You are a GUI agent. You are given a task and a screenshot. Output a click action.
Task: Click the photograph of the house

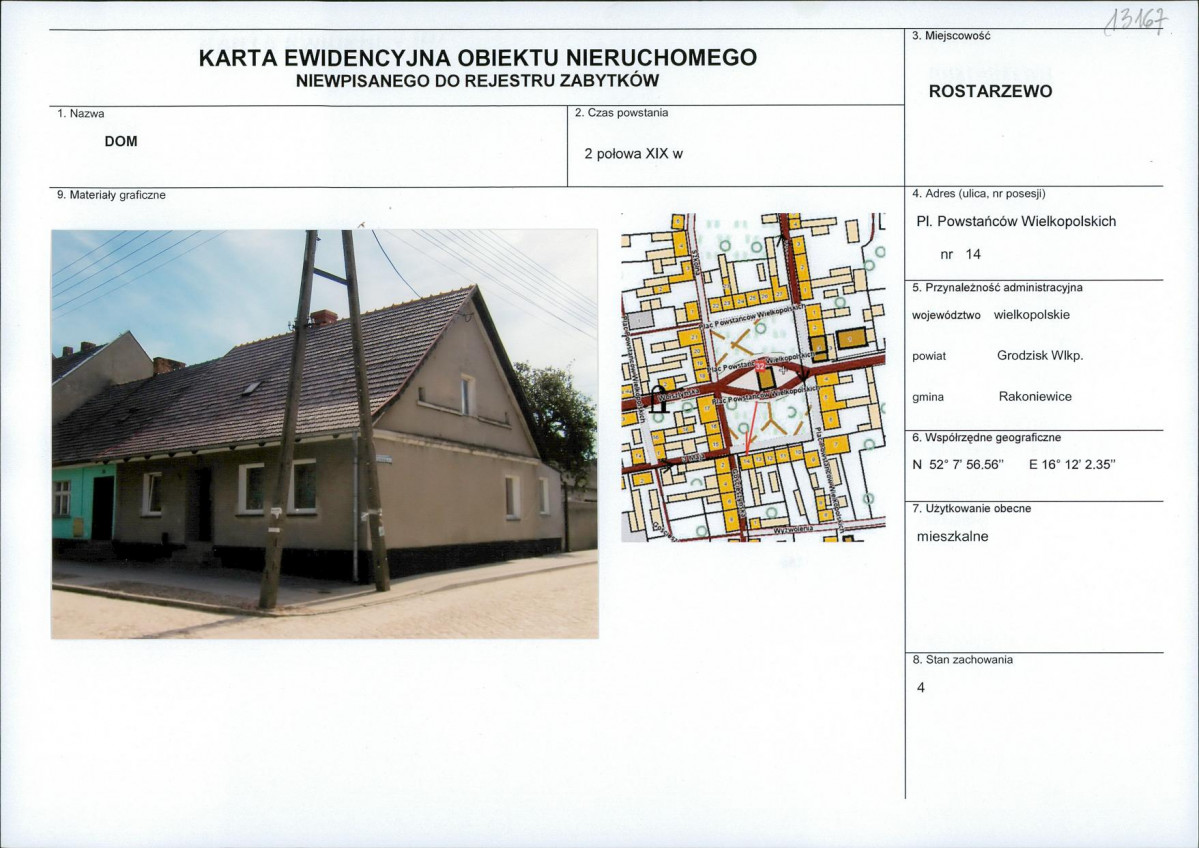pos(325,434)
